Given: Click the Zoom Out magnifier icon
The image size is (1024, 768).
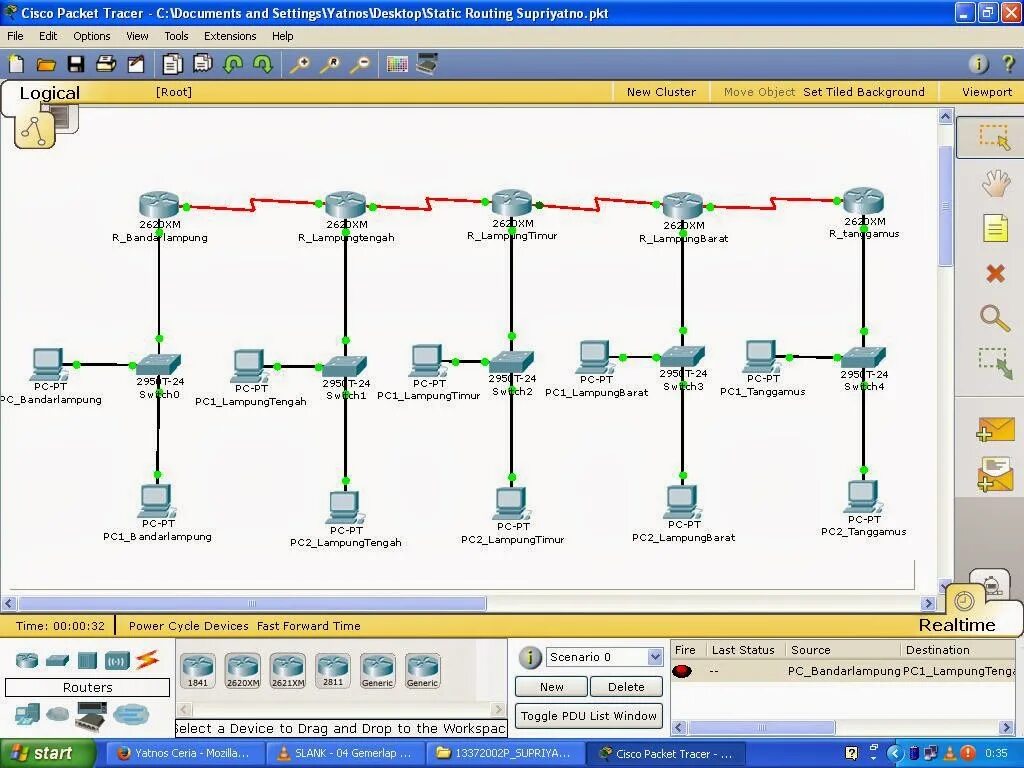Looking at the screenshot, I should [x=360, y=64].
